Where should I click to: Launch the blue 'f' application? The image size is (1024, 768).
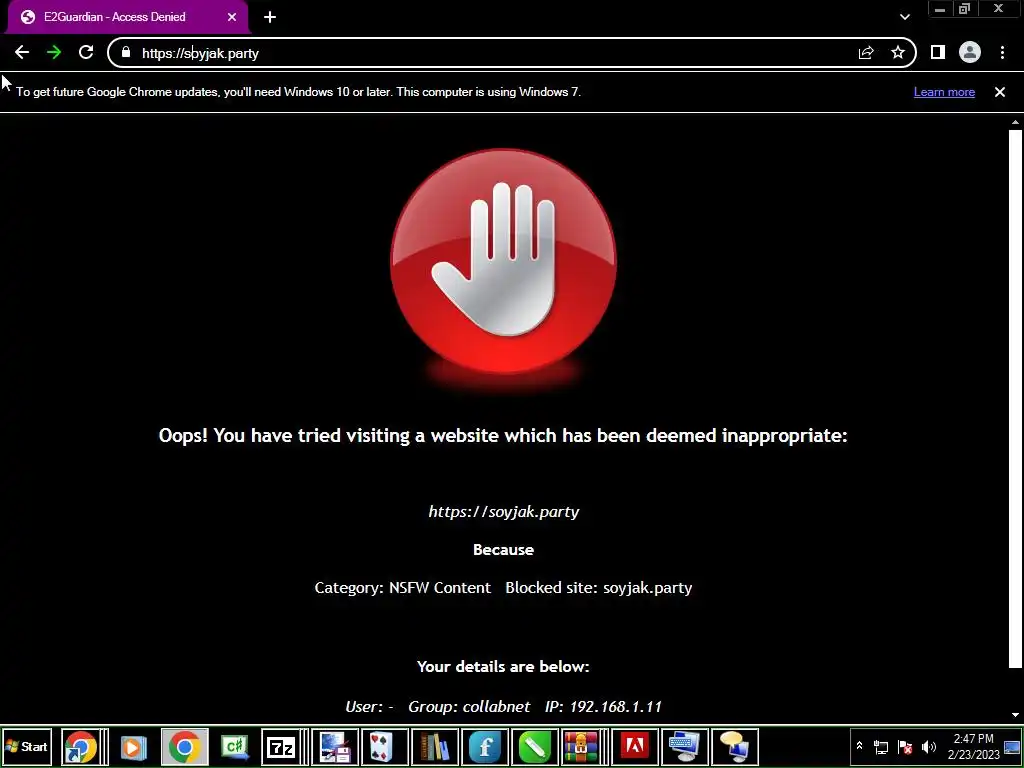click(x=484, y=746)
